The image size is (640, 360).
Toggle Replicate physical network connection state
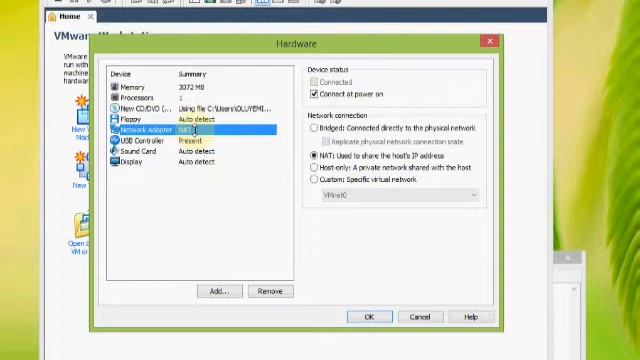pyautogui.click(x=326, y=141)
